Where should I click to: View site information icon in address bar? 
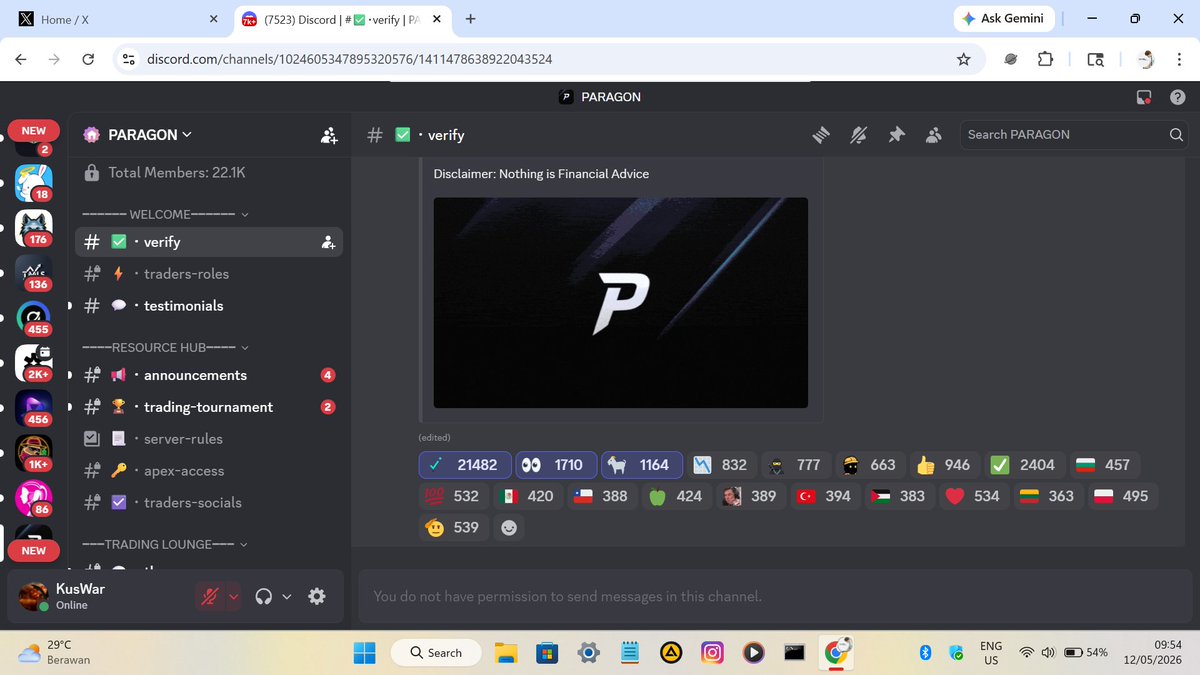(x=128, y=59)
